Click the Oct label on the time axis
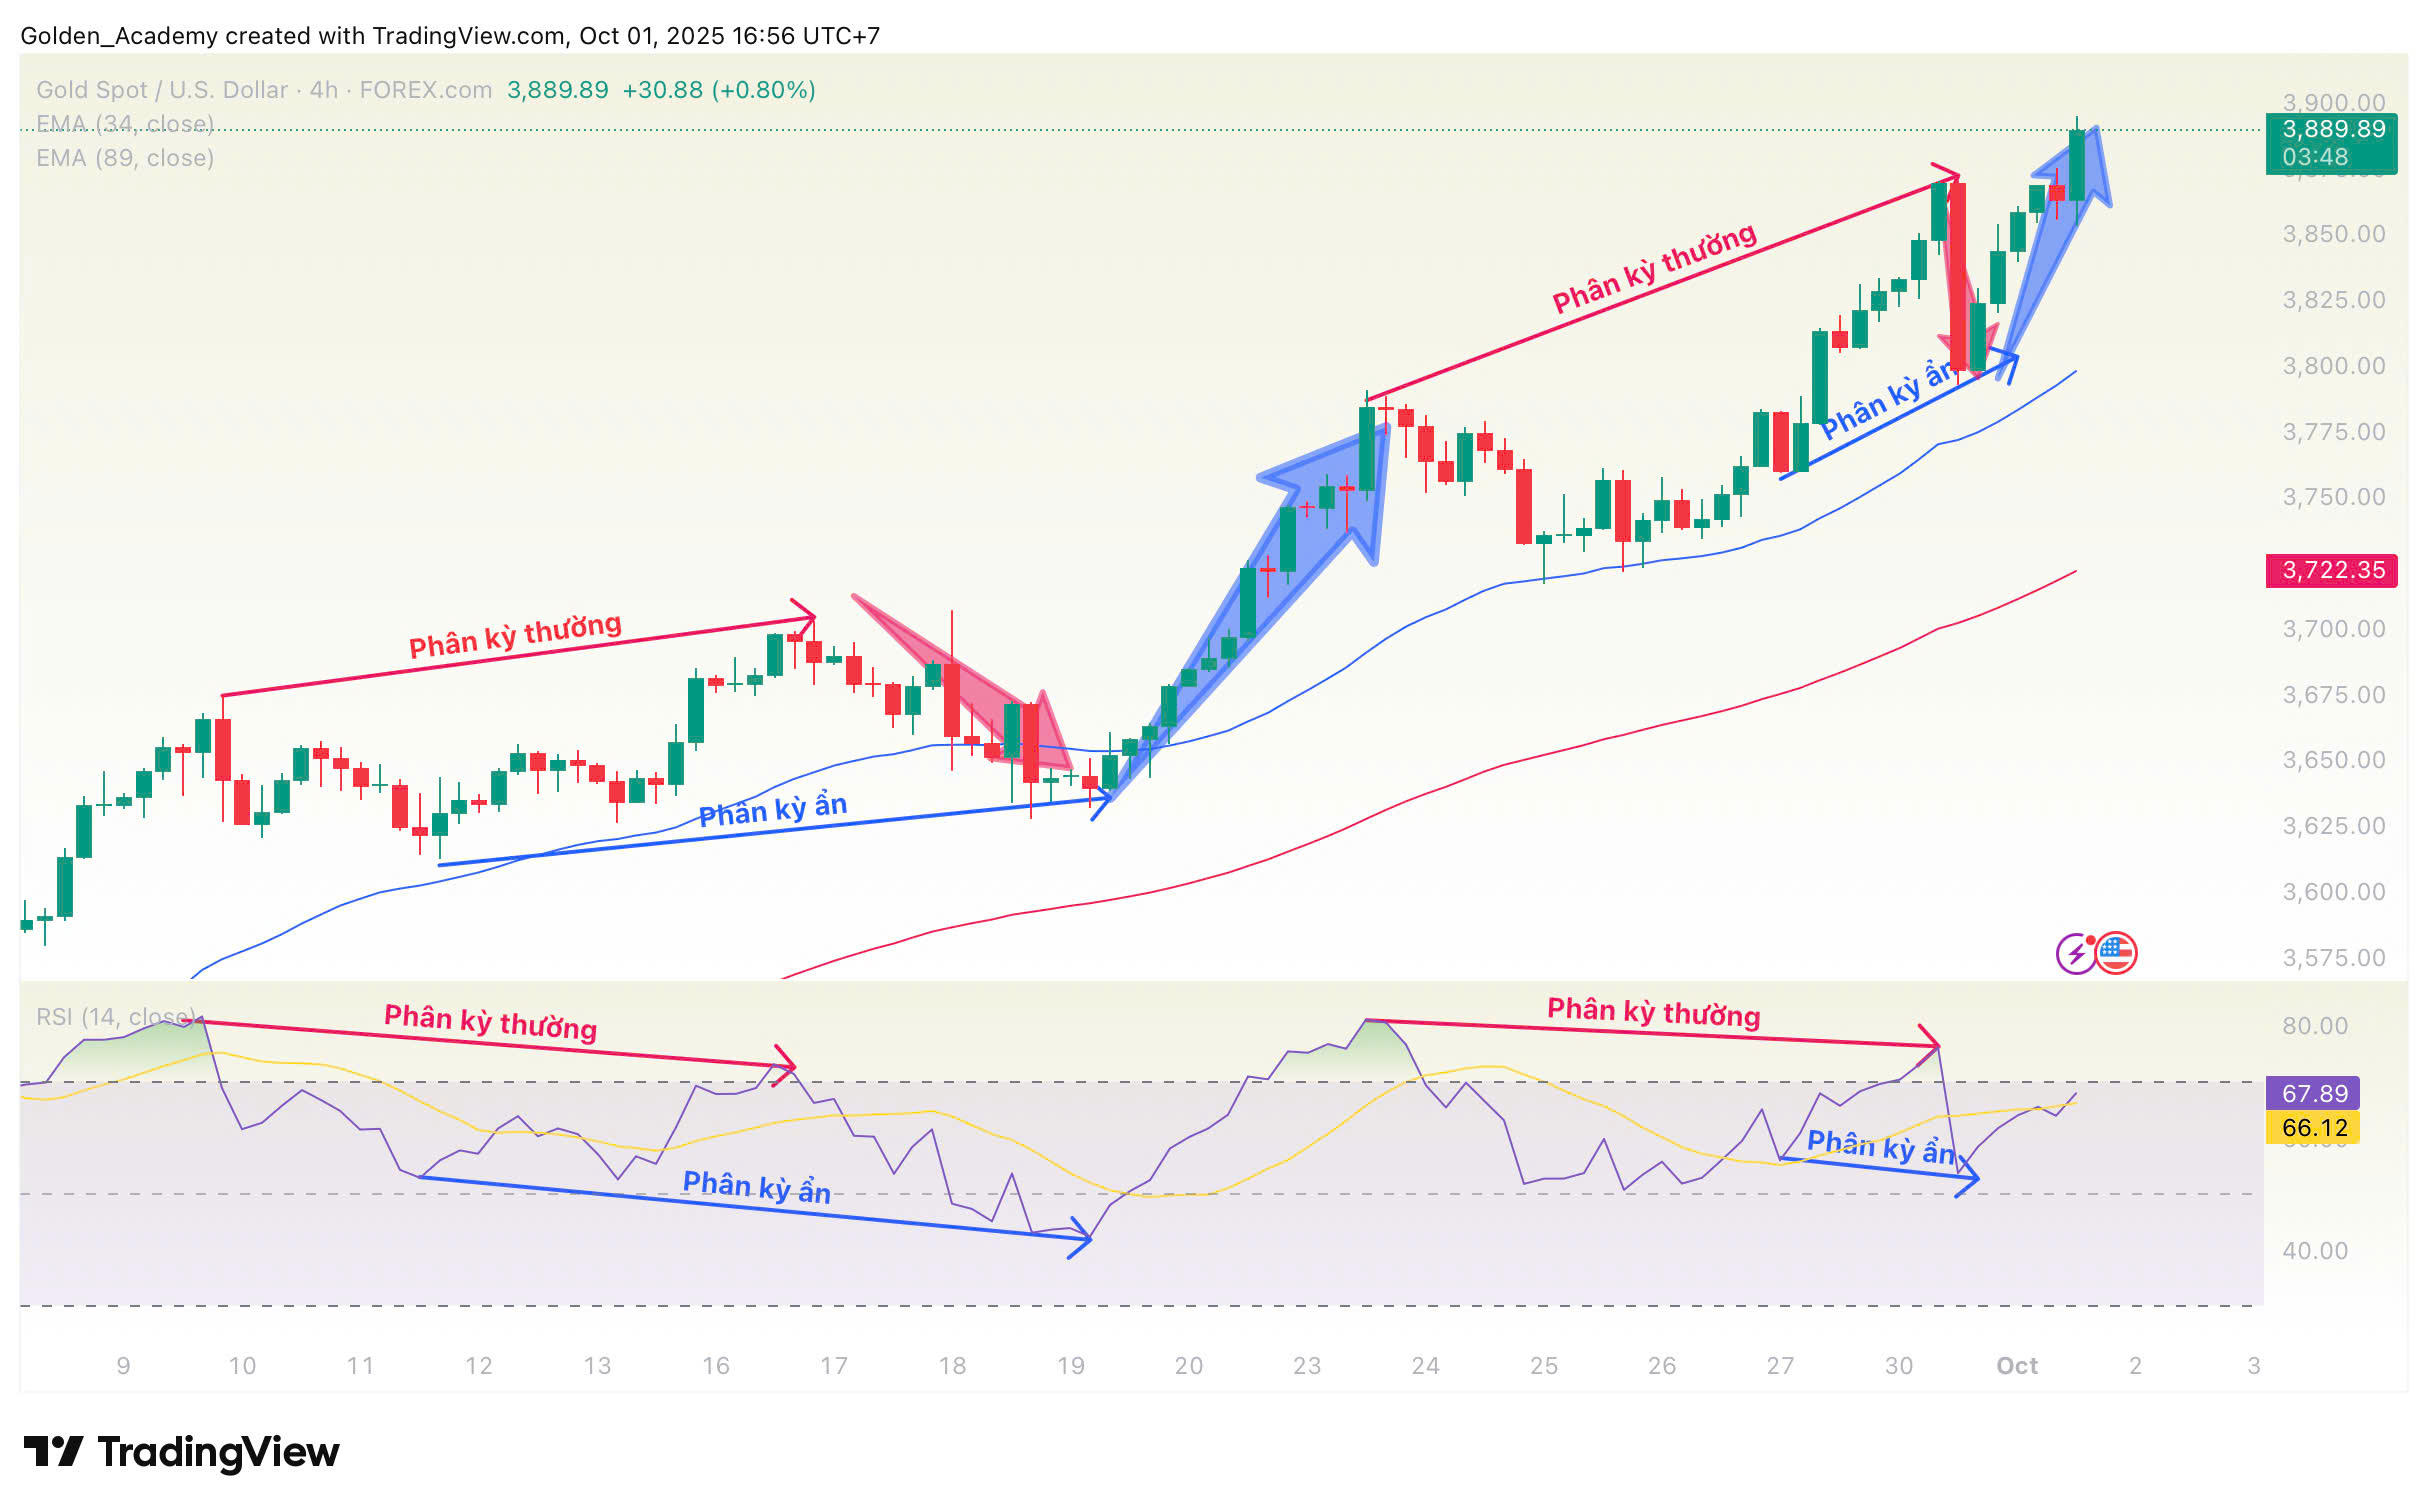2428x1512 pixels. point(2016,1365)
